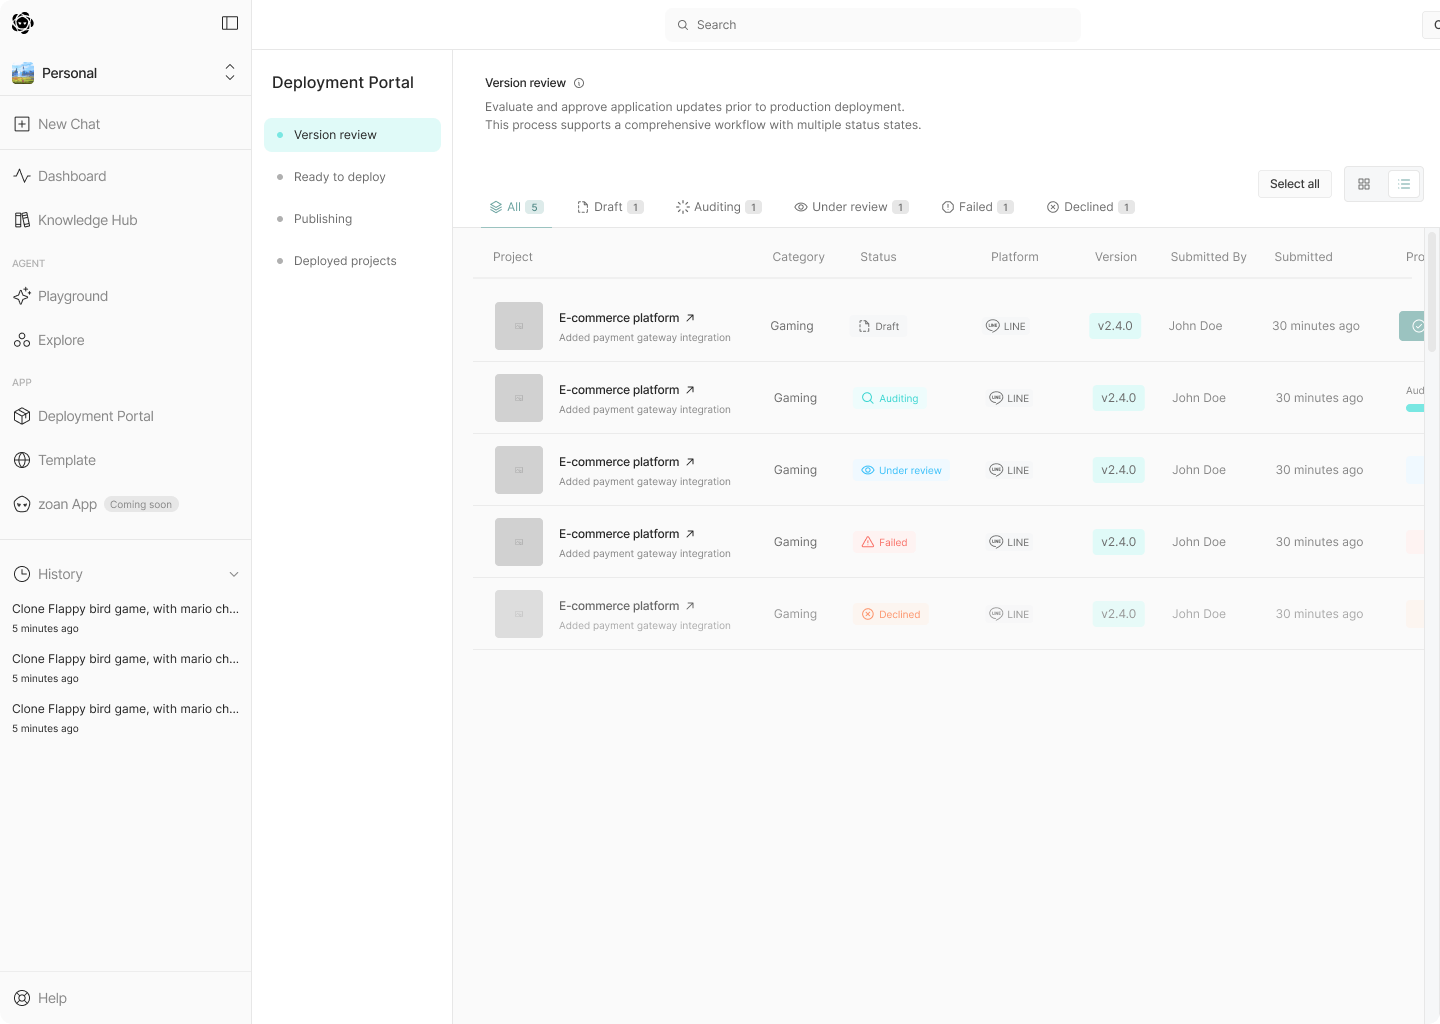The height and width of the screenshot is (1024, 1440).
Task: Open external link icon in Draft row
Action: tap(690, 318)
